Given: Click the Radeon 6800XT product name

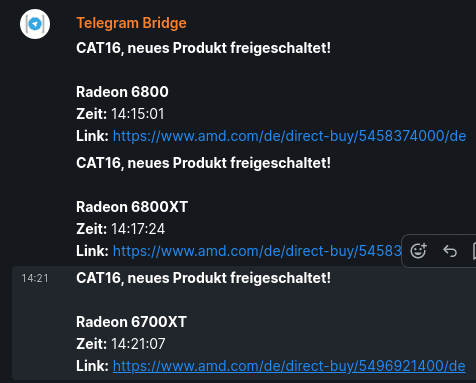Looking at the screenshot, I should [x=132, y=207].
